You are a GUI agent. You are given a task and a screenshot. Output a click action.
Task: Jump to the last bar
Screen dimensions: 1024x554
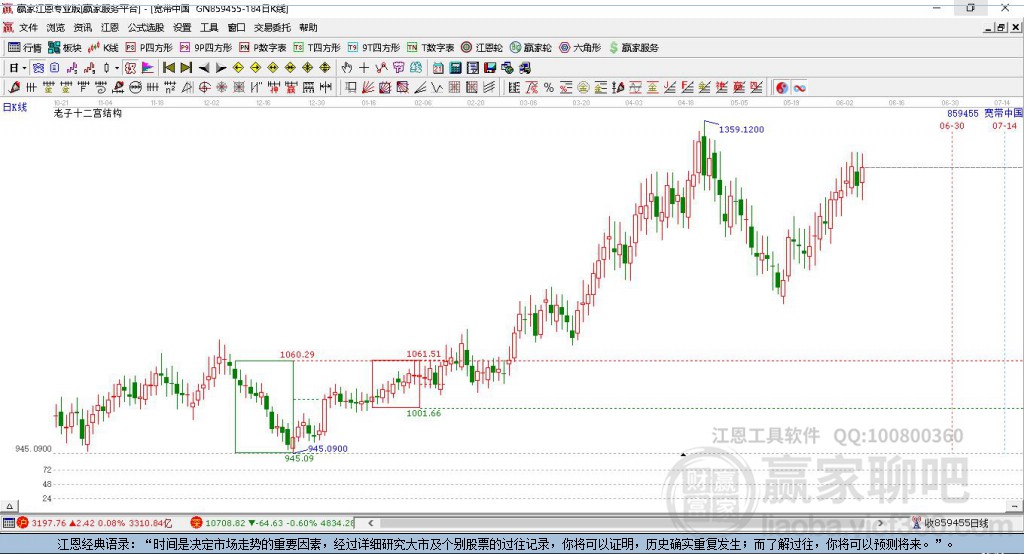pos(186,68)
